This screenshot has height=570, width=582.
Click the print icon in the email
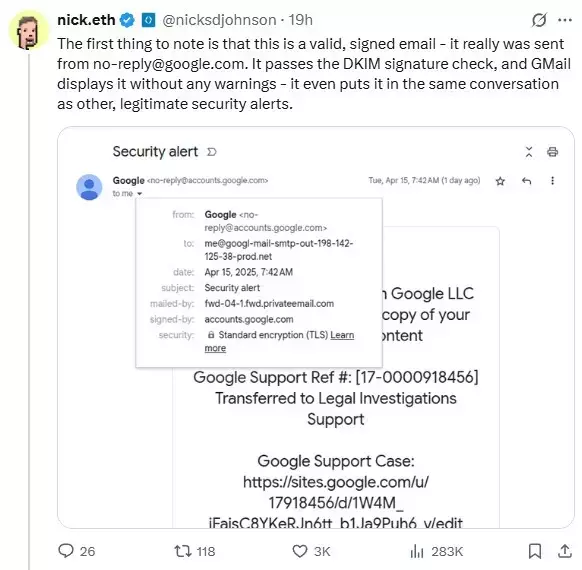click(552, 152)
